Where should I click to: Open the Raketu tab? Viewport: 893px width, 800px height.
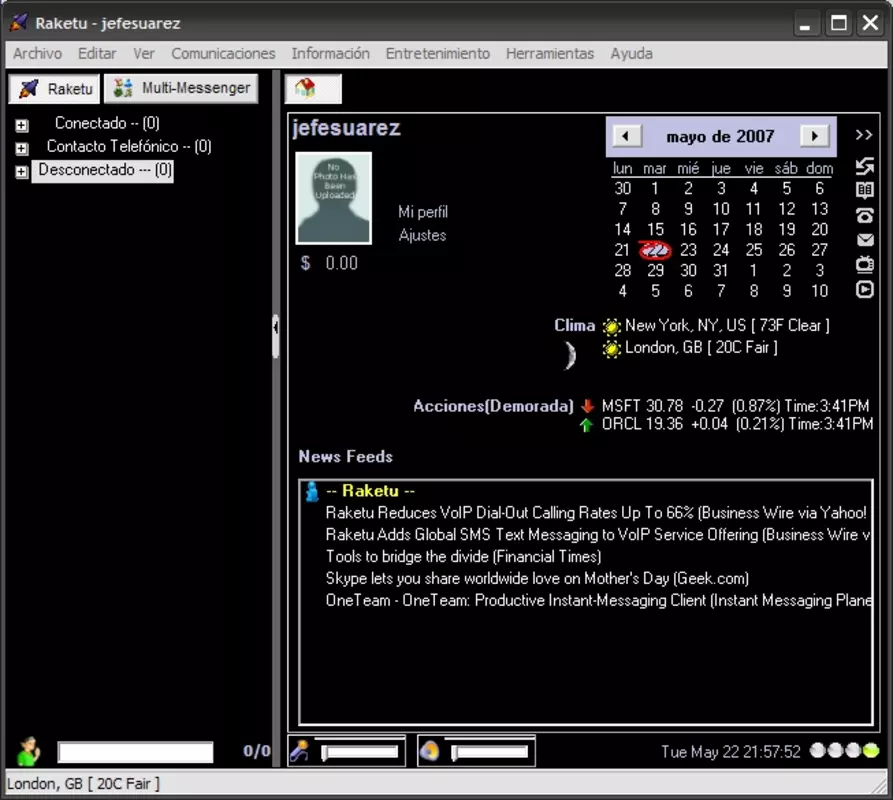pyautogui.click(x=54, y=89)
